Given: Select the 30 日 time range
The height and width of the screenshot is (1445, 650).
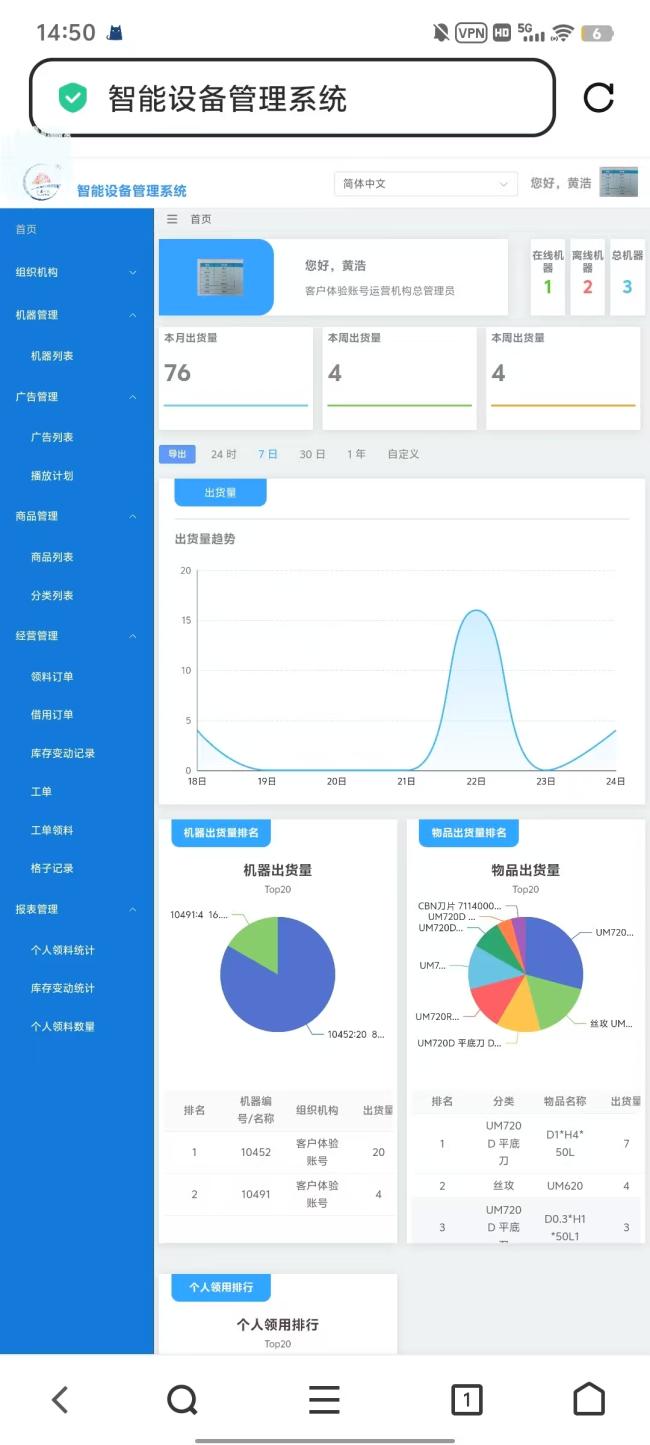Looking at the screenshot, I should point(312,454).
